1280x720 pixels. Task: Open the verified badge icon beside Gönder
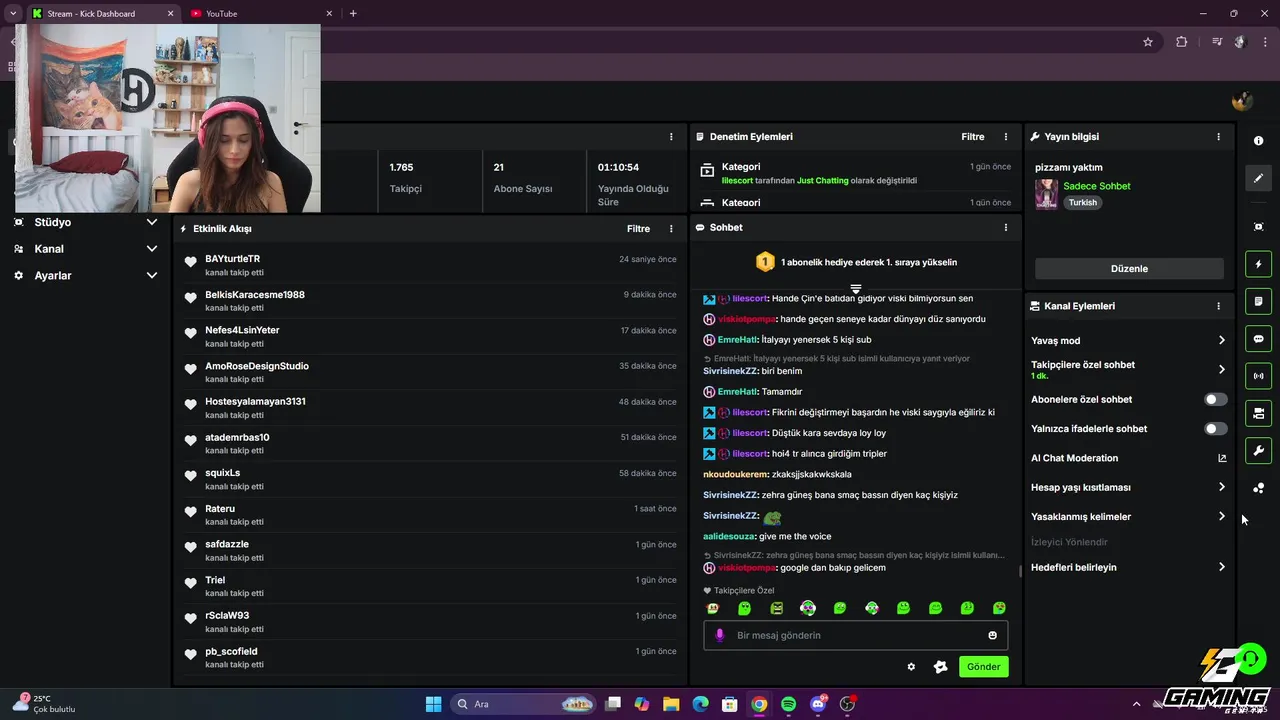(x=940, y=667)
